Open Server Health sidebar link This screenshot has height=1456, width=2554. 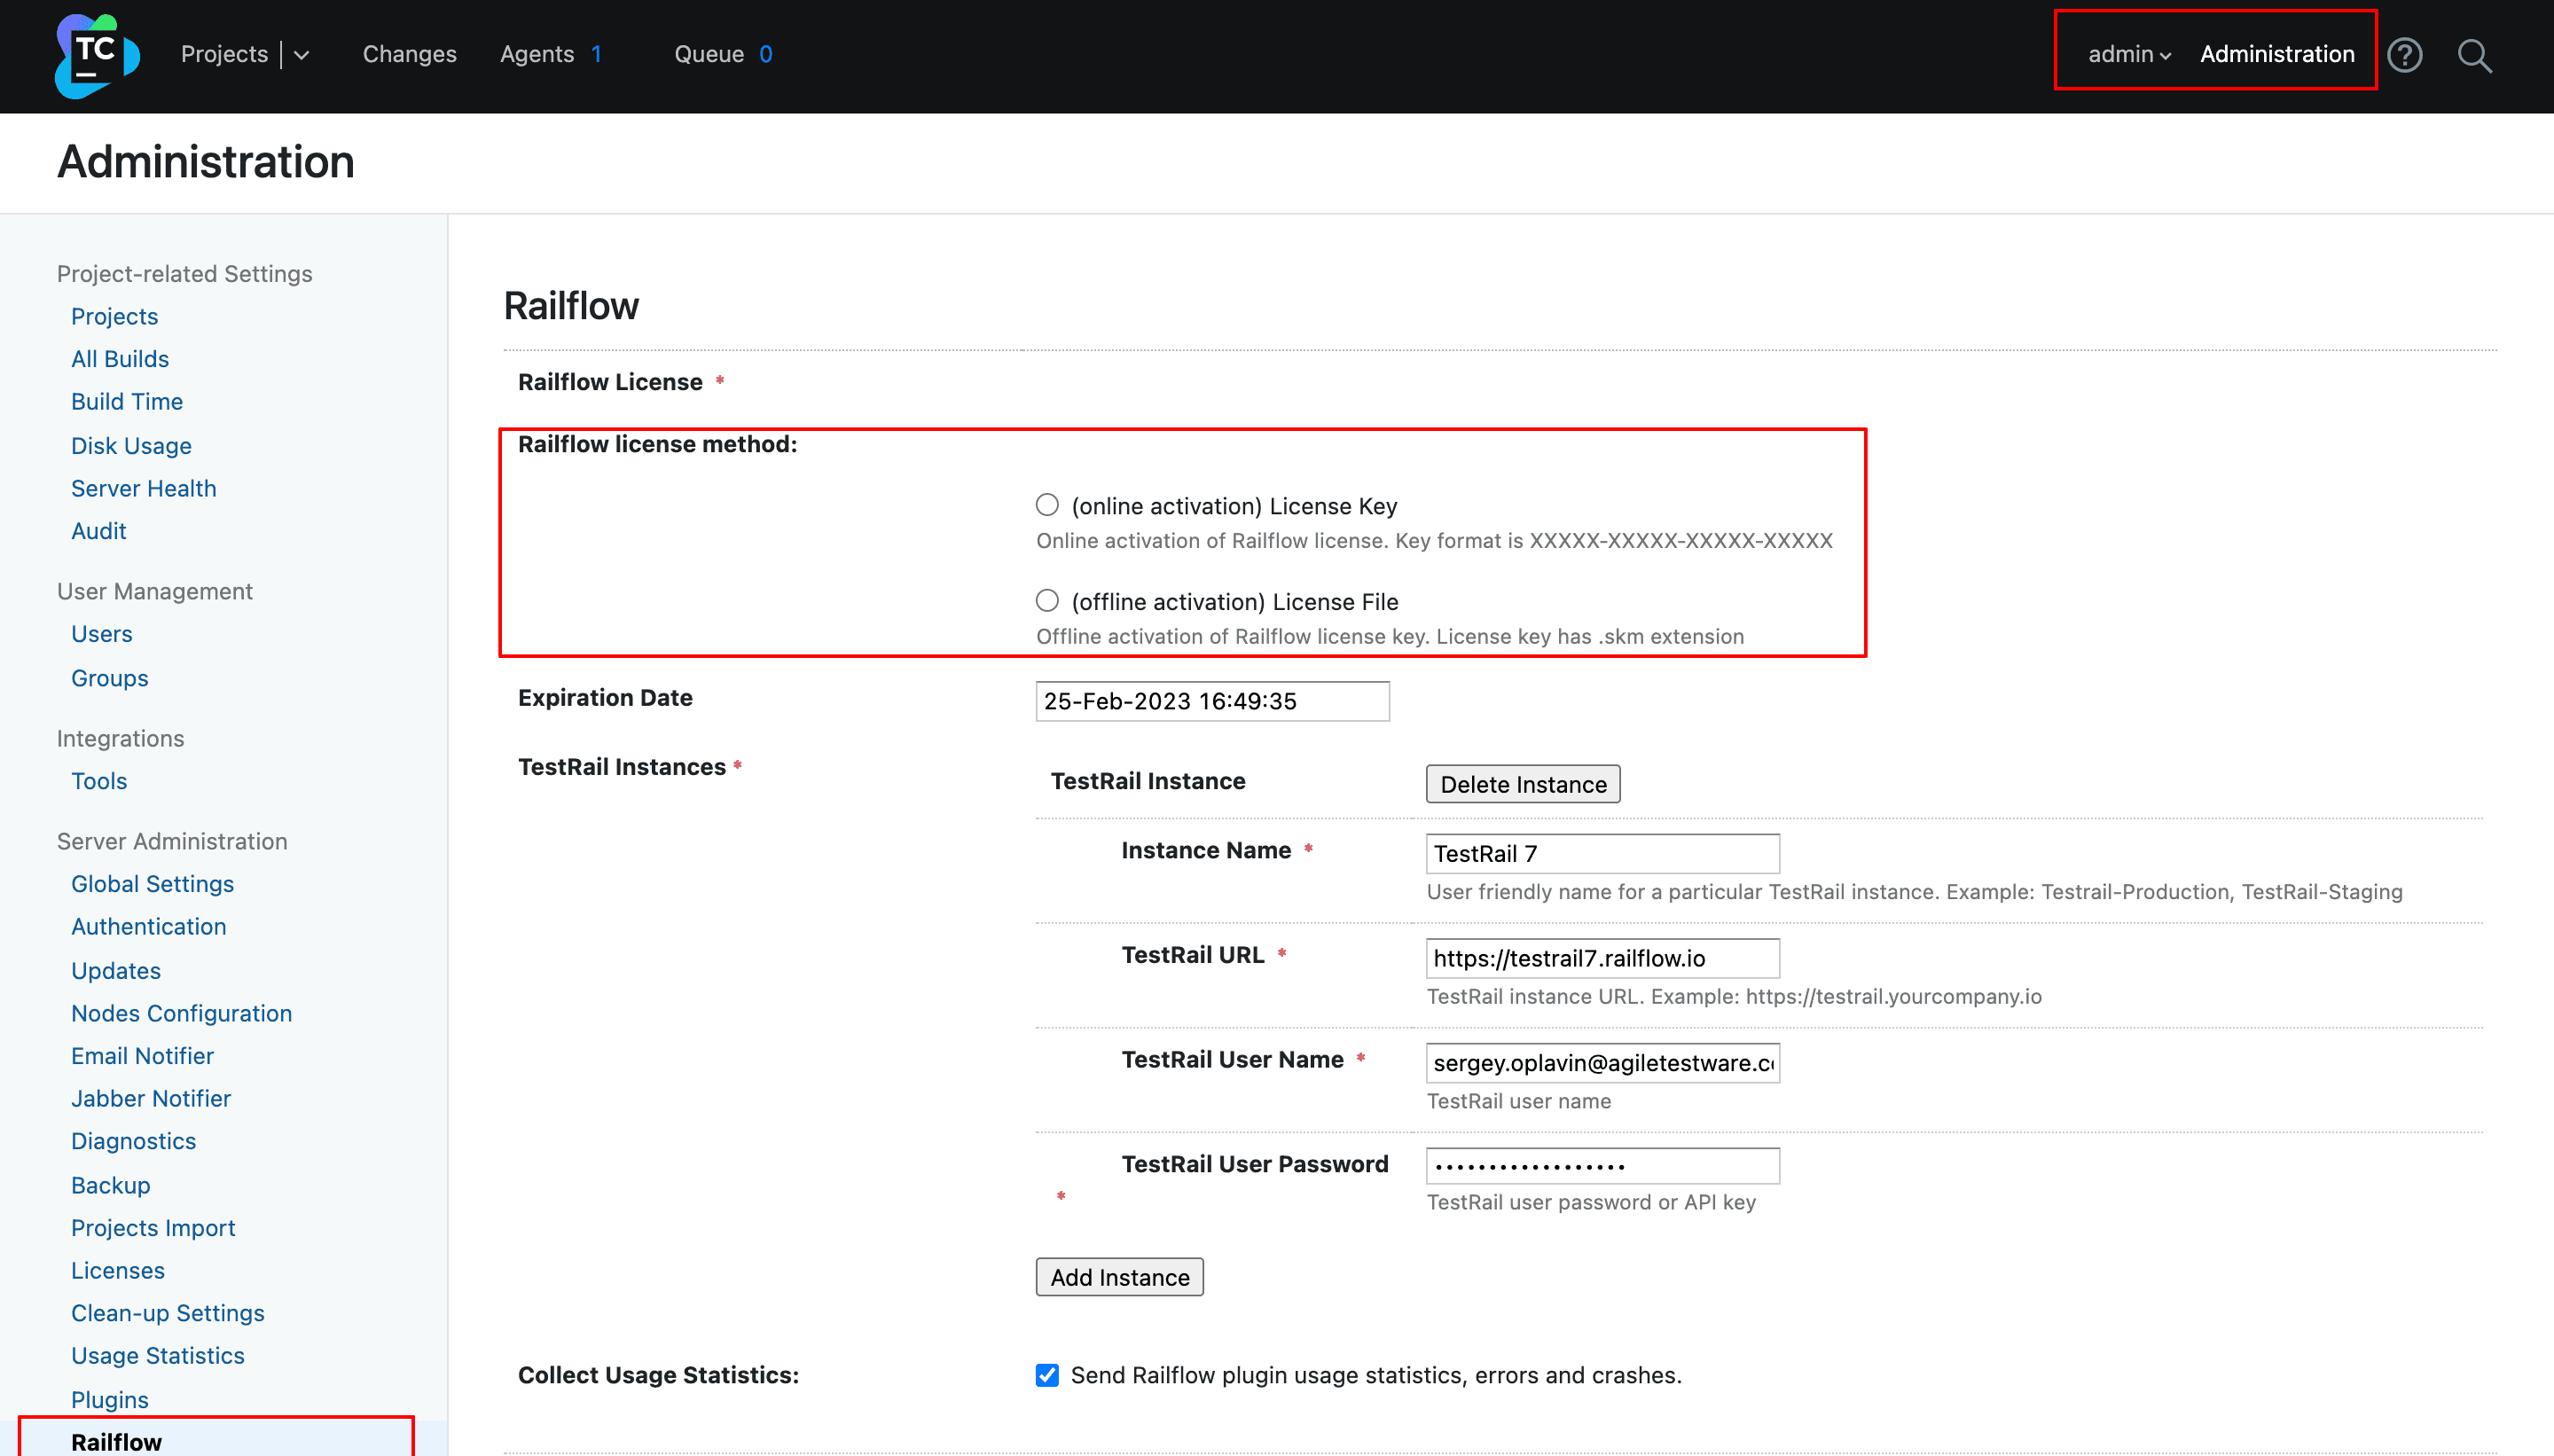pyautogui.click(x=143, y=488)
